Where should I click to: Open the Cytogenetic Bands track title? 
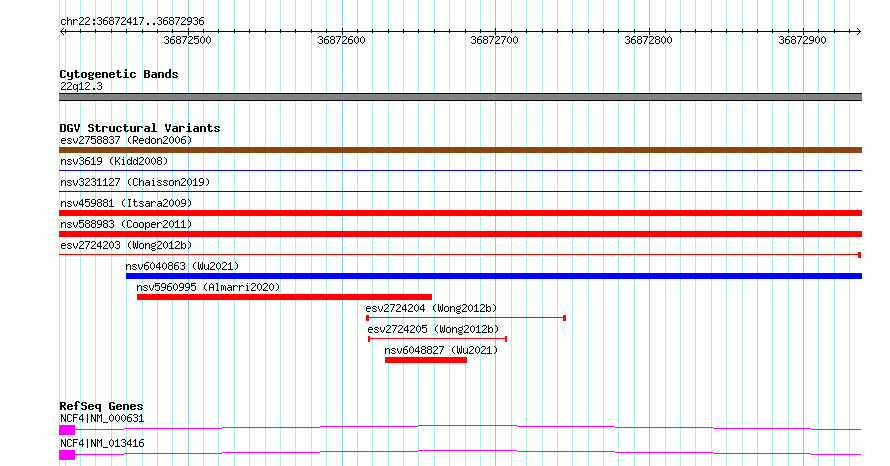pos(119,74)
